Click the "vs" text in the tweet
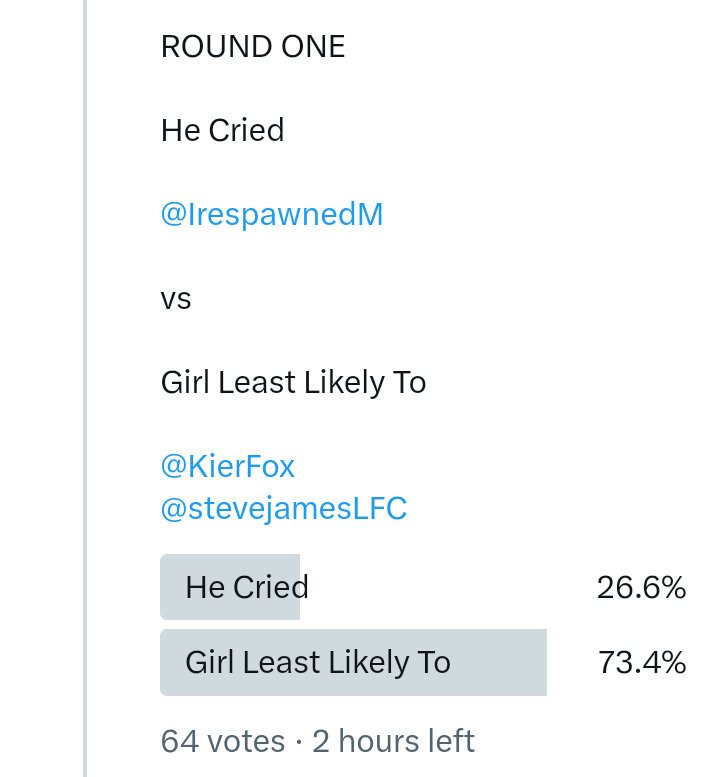 tap(176, 299)
